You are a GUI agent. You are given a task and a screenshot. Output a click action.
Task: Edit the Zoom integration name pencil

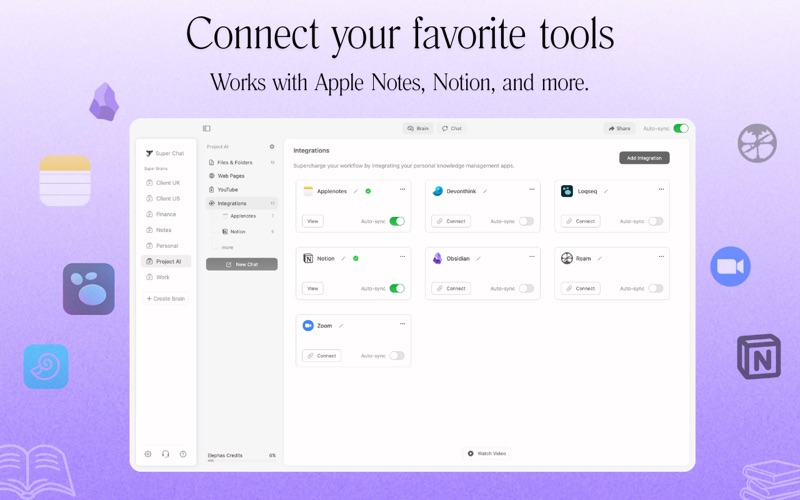click(x=341, y=326)
